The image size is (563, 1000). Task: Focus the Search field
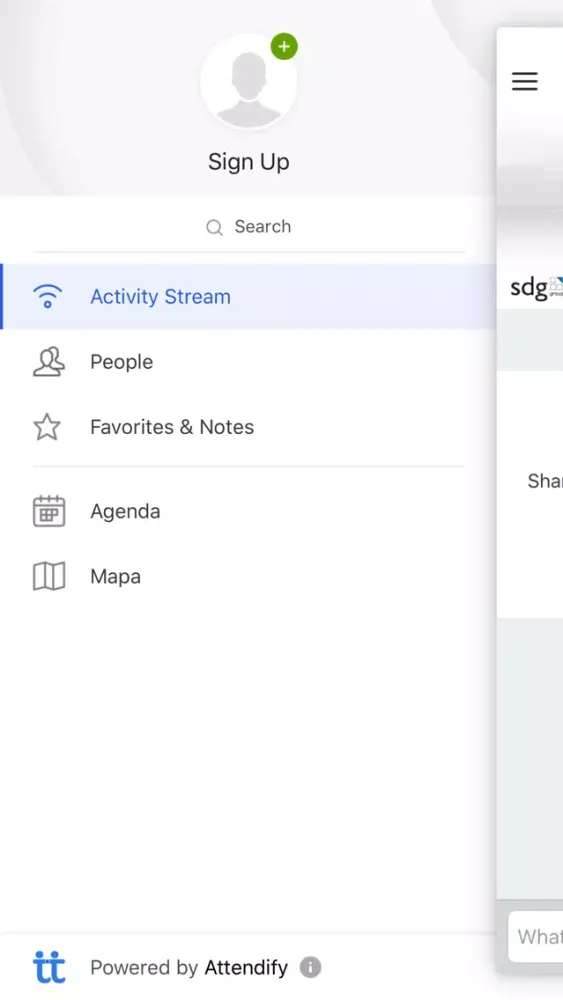(249, 226)
